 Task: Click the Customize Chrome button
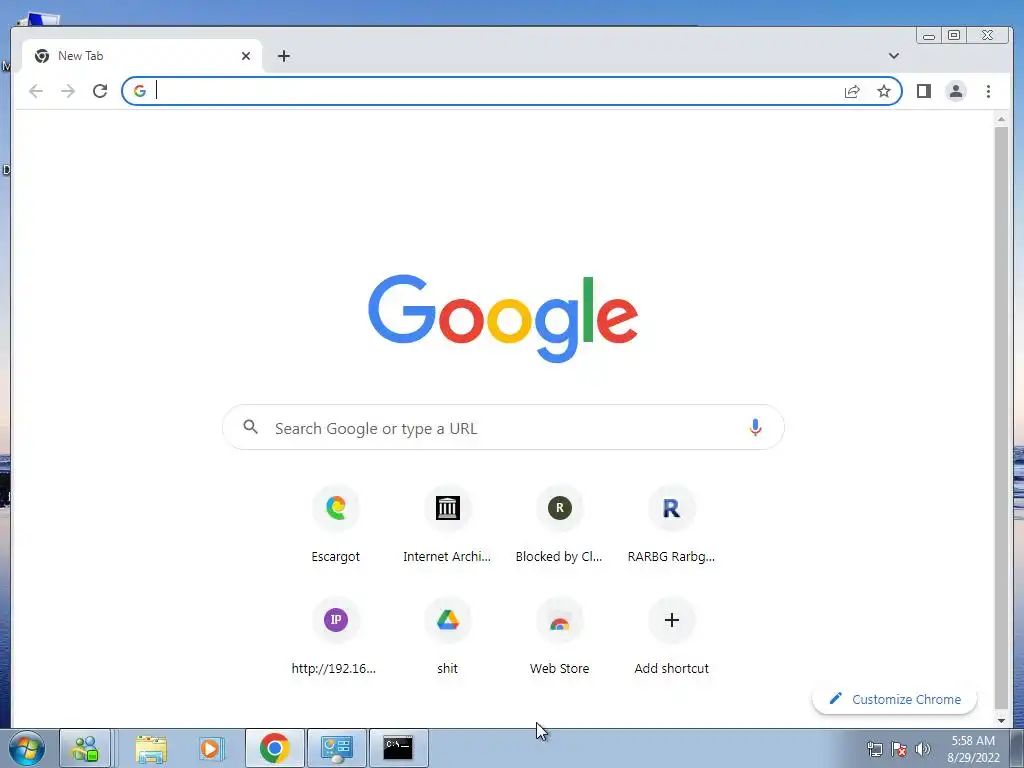[x=894, y=699]
